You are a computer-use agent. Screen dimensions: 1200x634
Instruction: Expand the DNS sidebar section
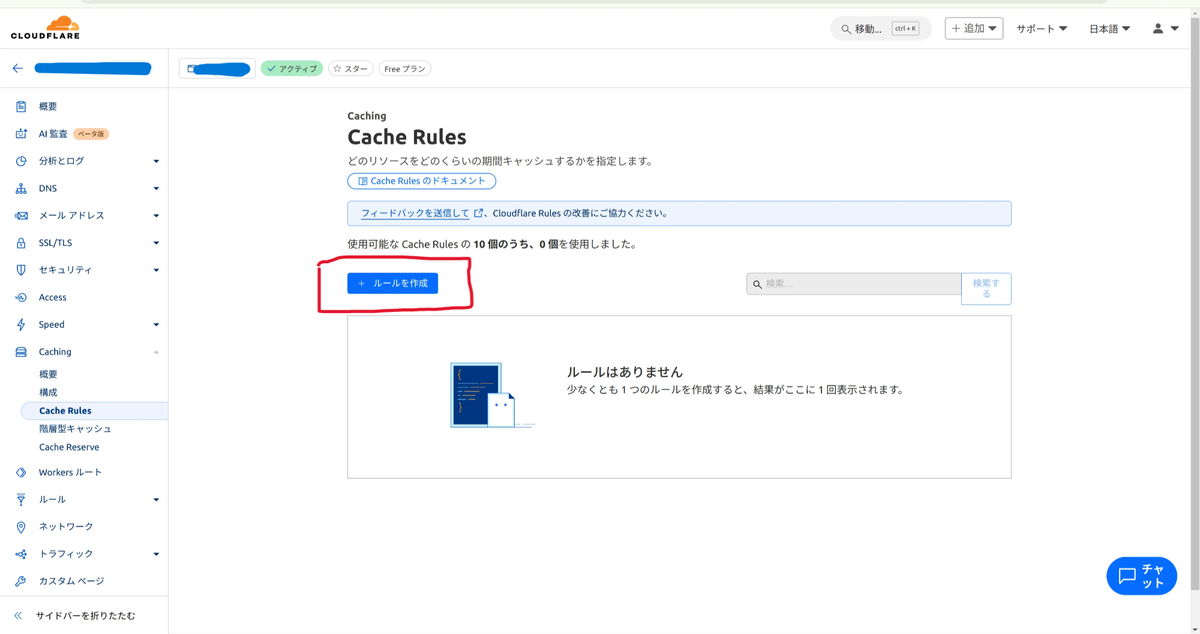tap(156, 188)
